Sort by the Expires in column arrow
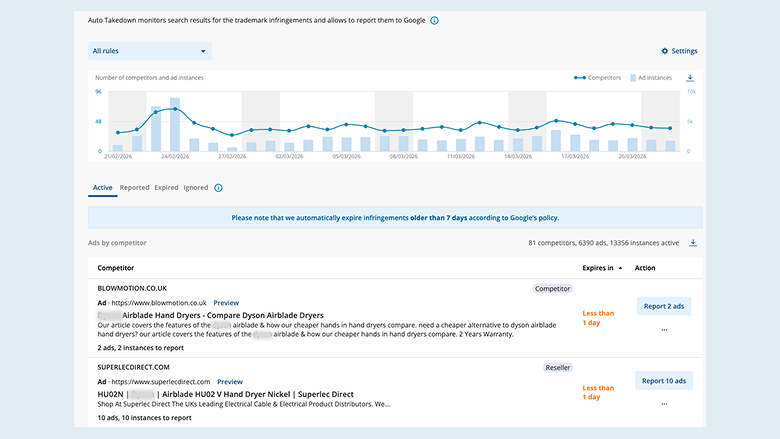The width and height of the screenshot is (780, 439). (x=620, y=268)
